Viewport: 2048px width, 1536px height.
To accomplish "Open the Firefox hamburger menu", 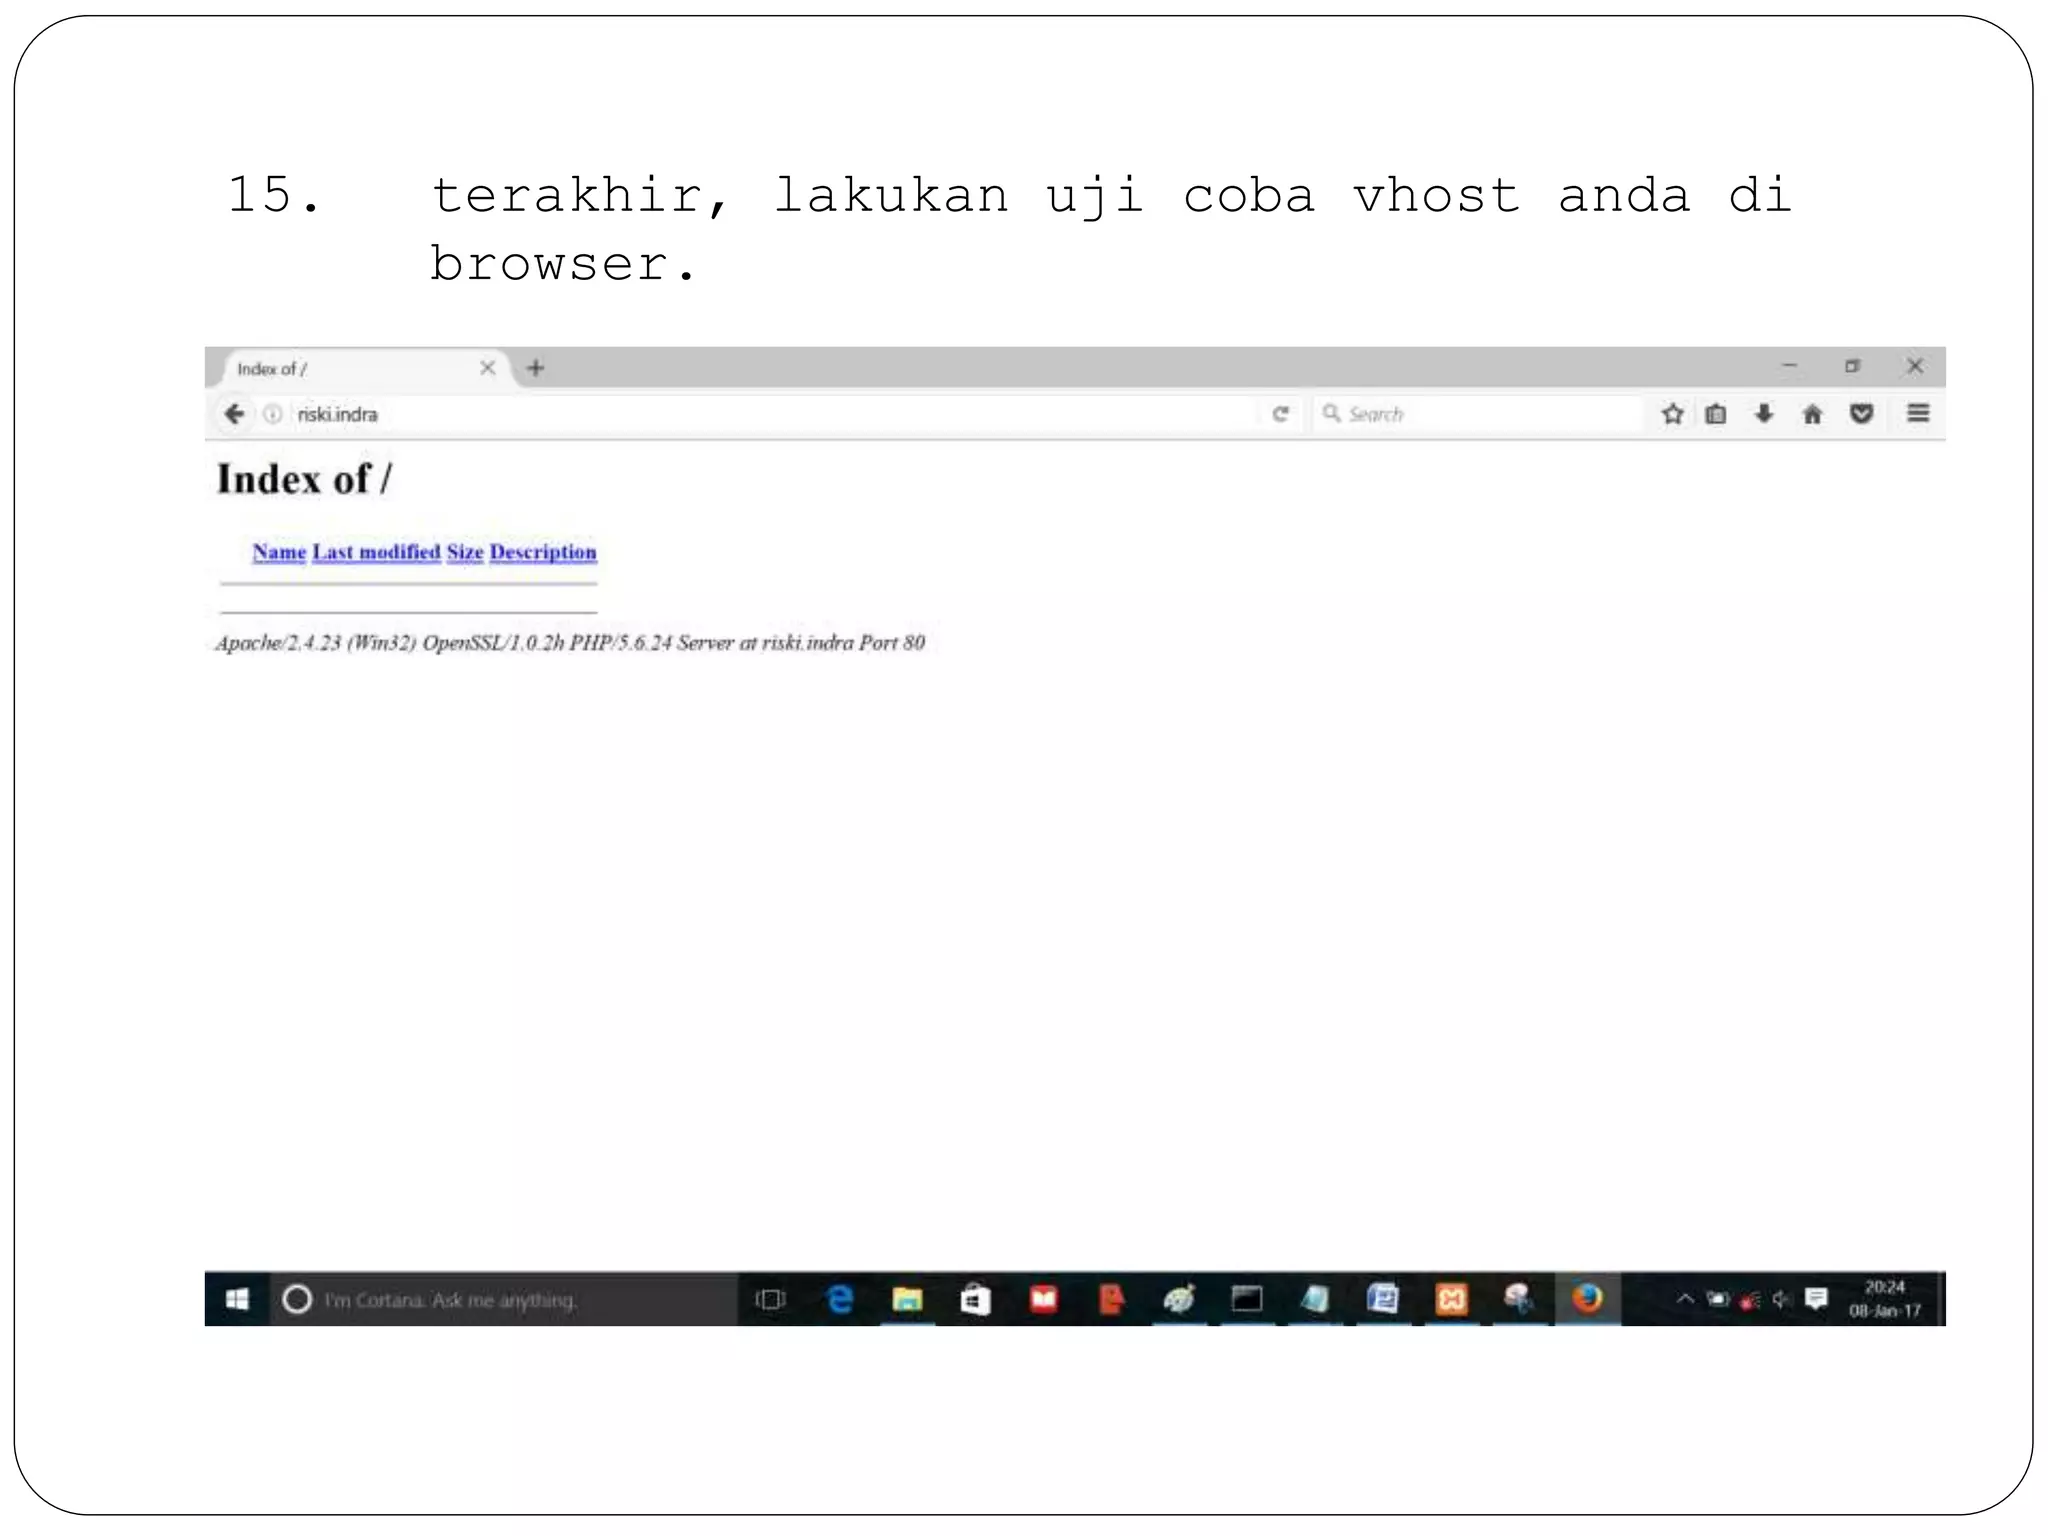I will coord(1918,413).
